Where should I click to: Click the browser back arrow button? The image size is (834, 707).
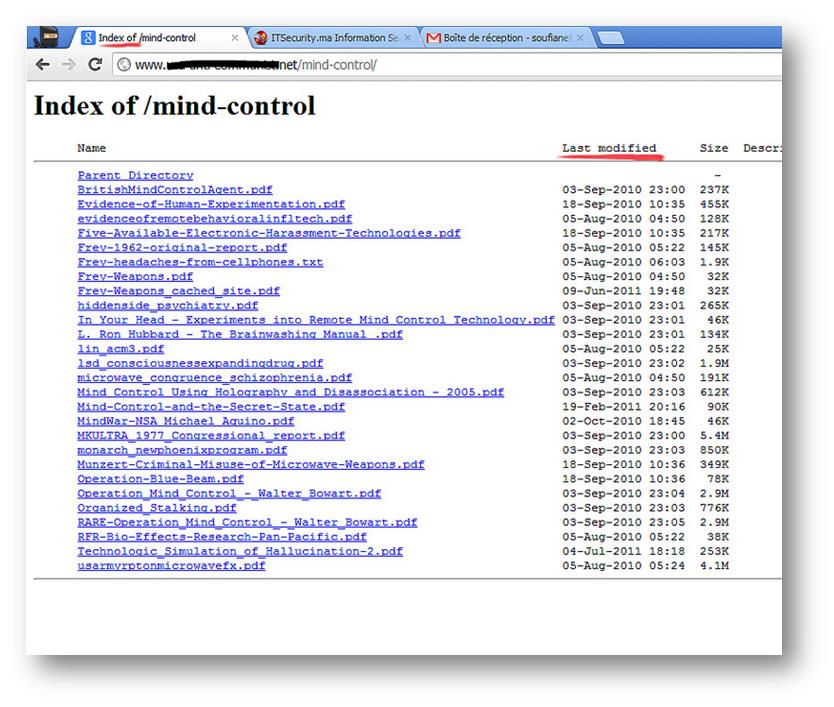click(43, 64)
